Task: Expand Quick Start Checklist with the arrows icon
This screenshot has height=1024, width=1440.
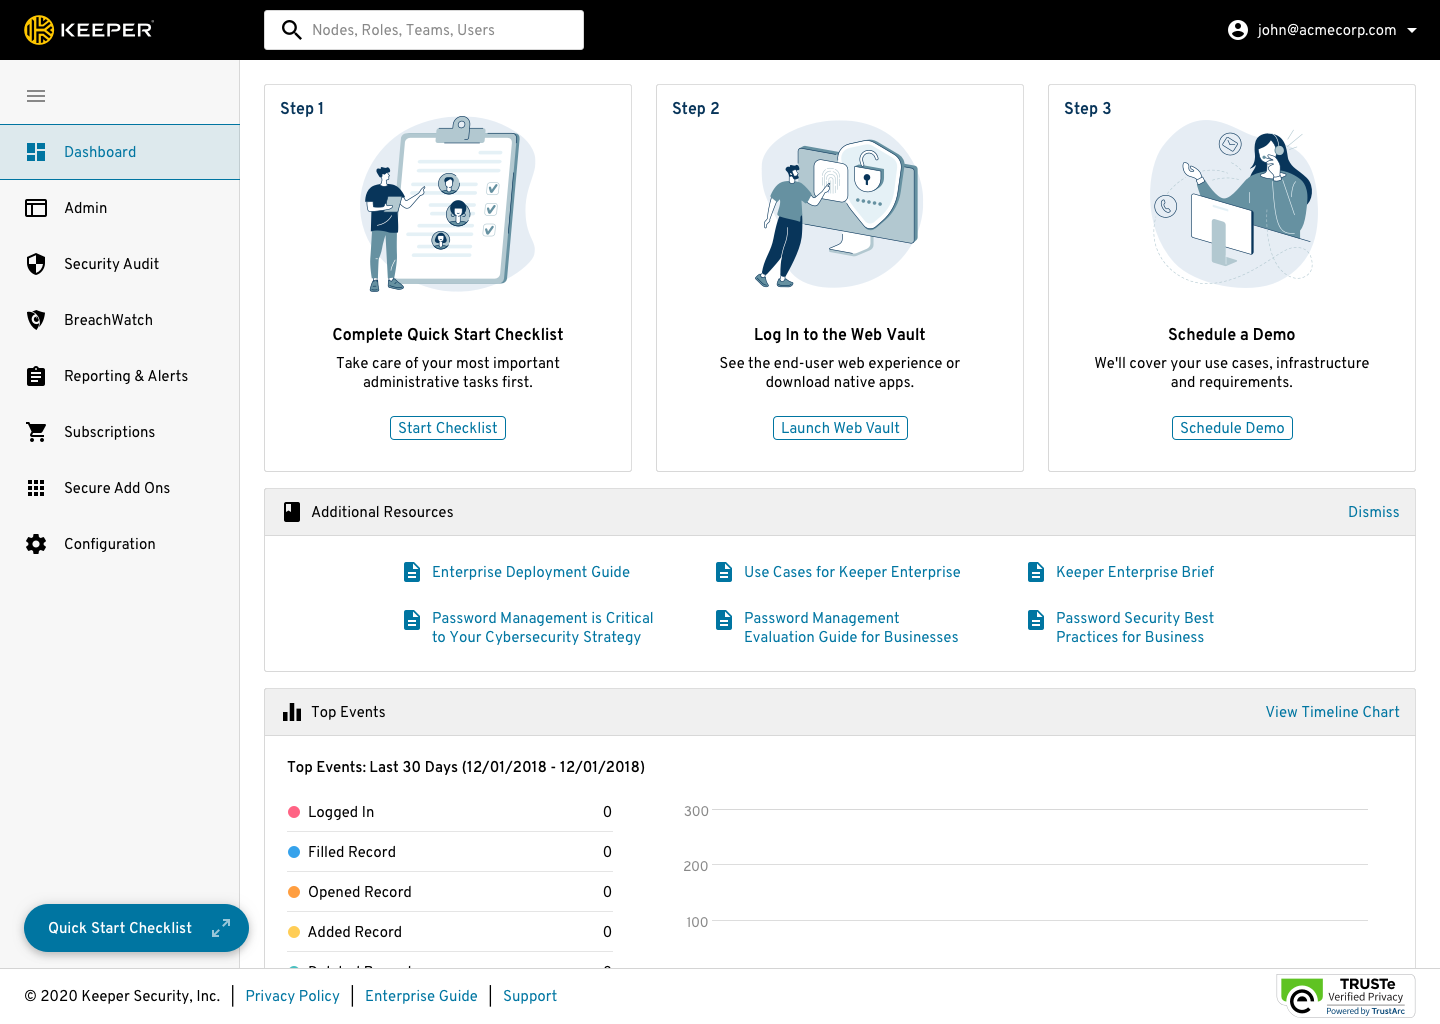Action: click(x=221, y=928)
